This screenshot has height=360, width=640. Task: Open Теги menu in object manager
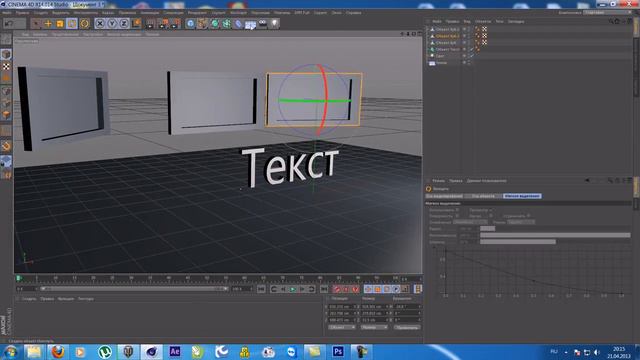point(499,21)
